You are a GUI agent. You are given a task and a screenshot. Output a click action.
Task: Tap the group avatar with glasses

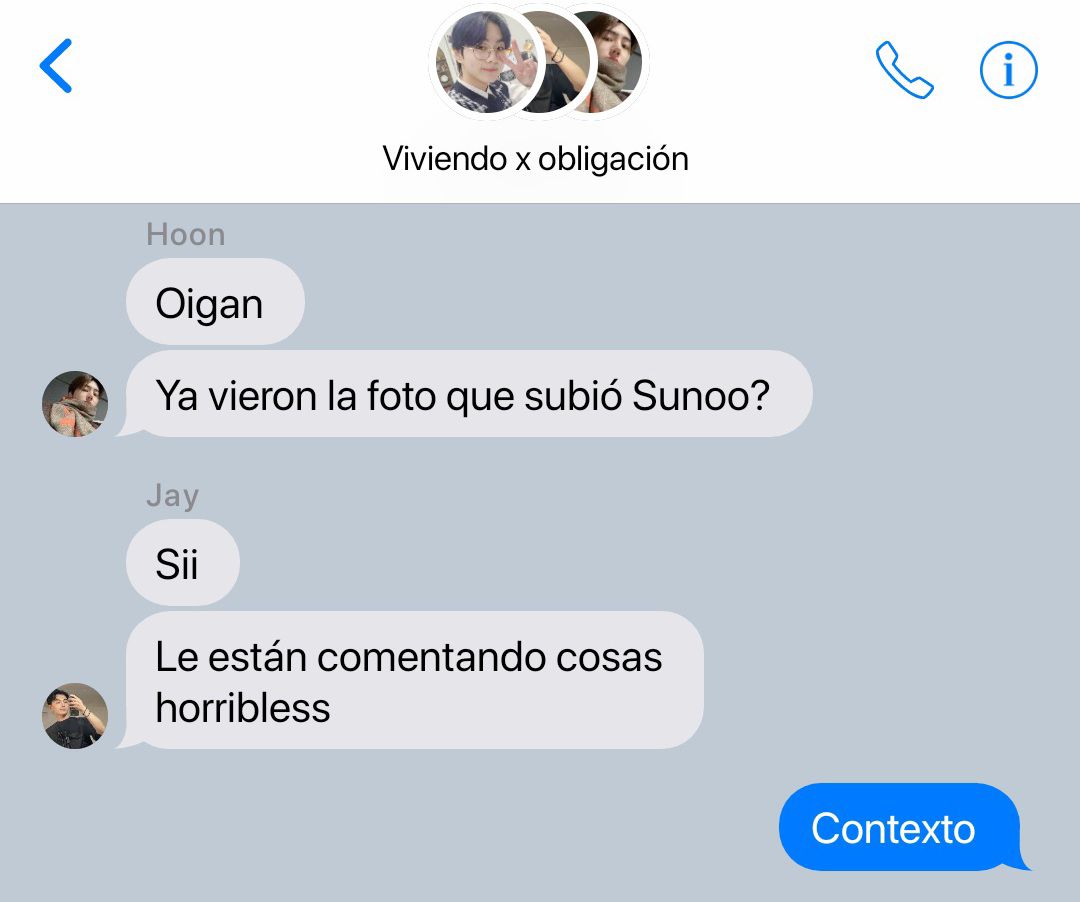(488, 63)
